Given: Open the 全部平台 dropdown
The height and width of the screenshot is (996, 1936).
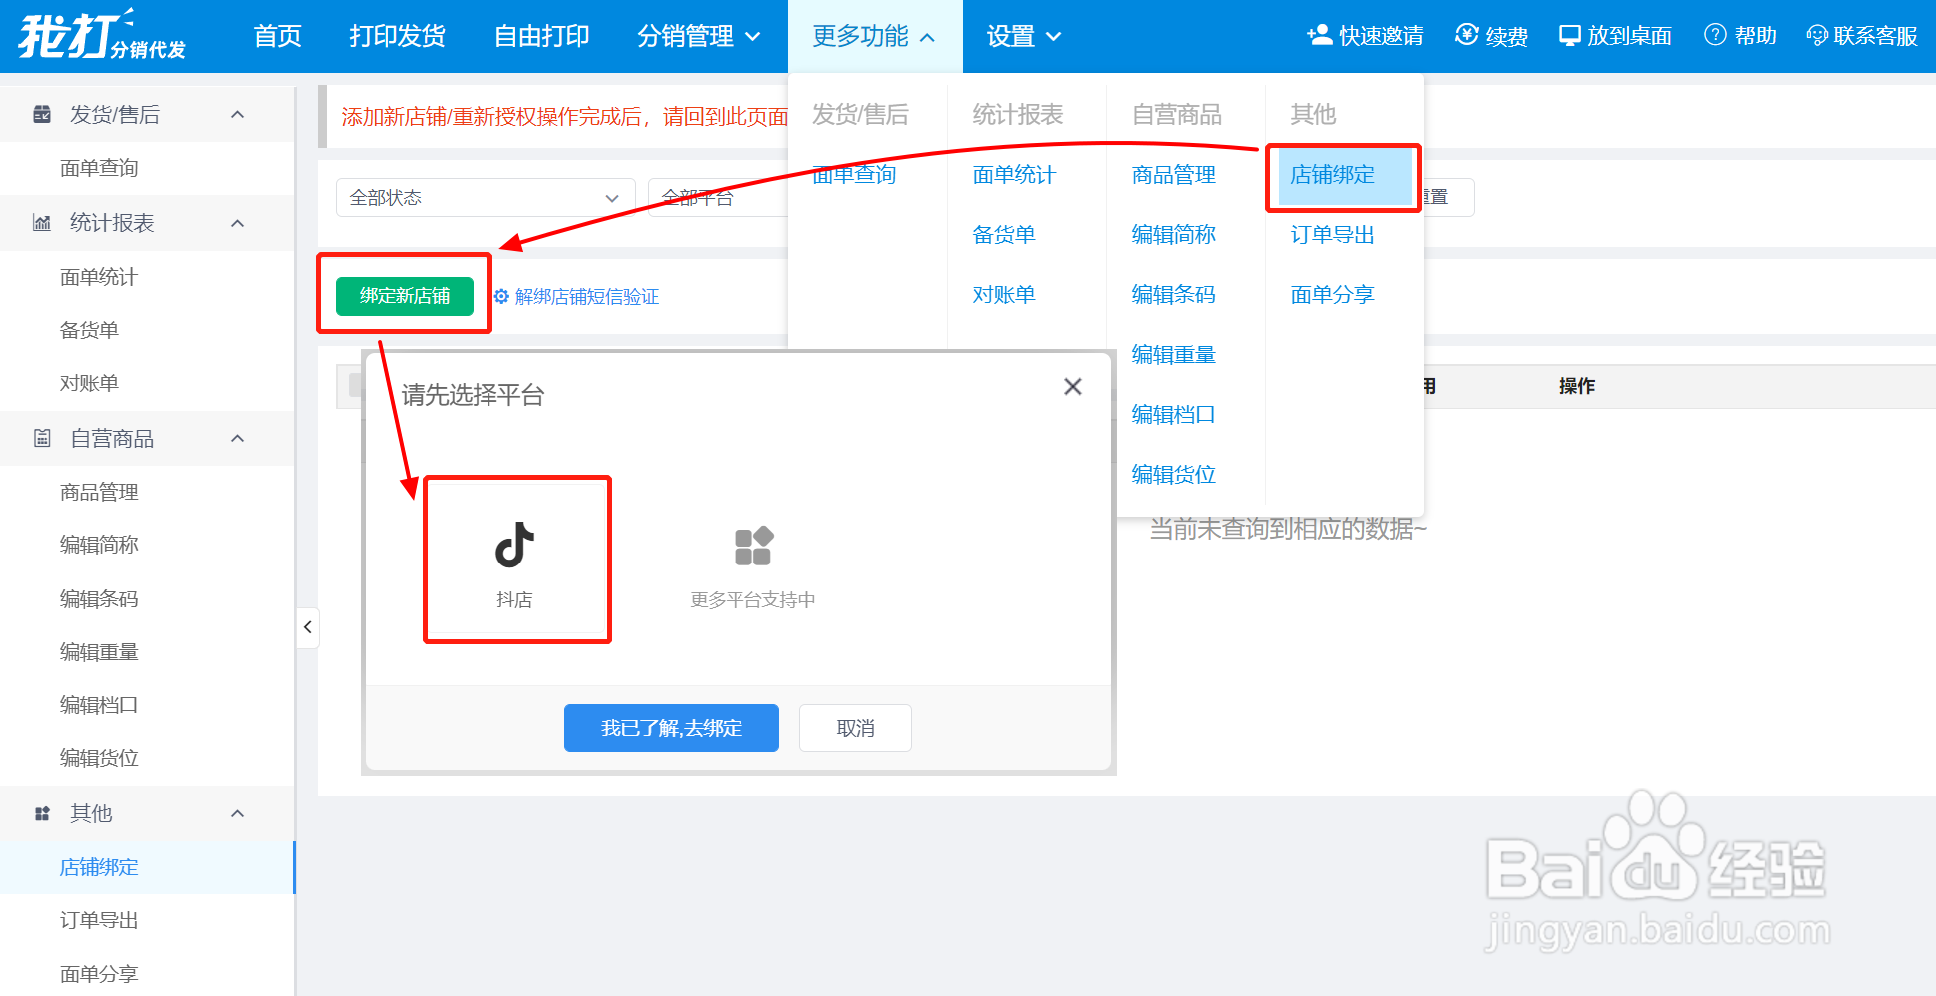Looking at the screenshot, I should click(718, 197).
